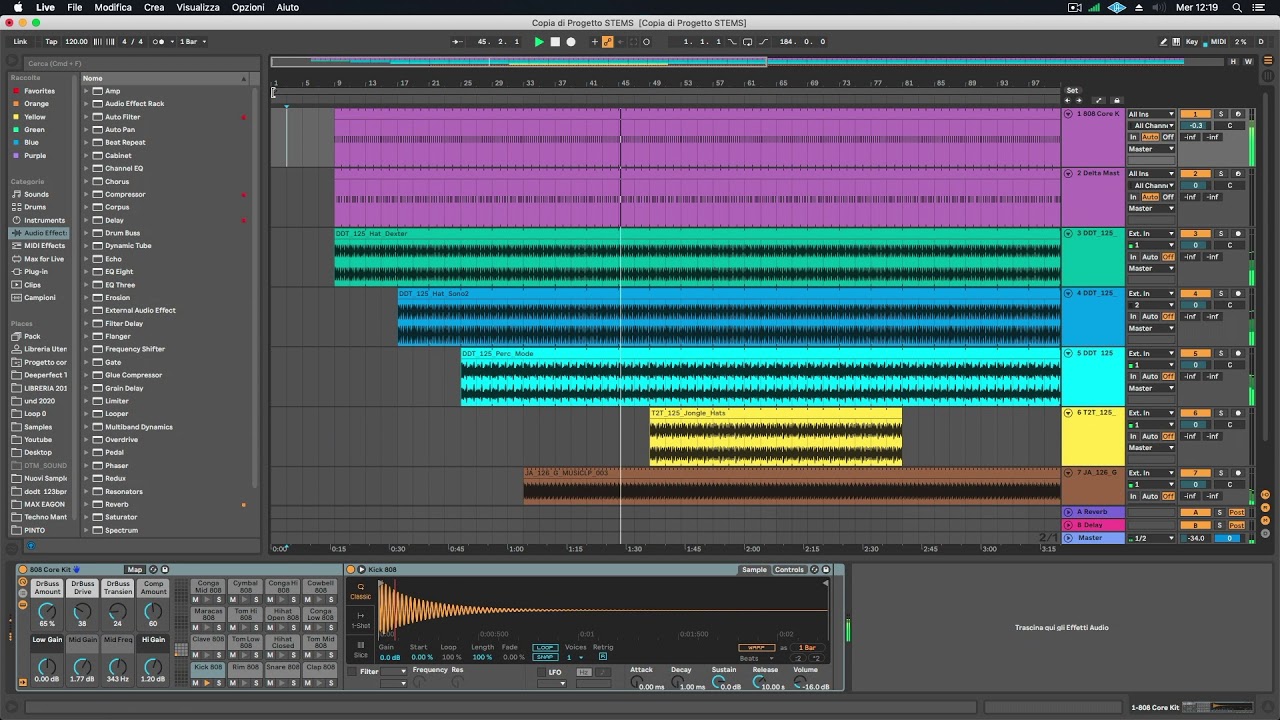Click the Tap tempo button
Image resolution: width=1280 pixels, height=720 pixels.
point(51,42)
